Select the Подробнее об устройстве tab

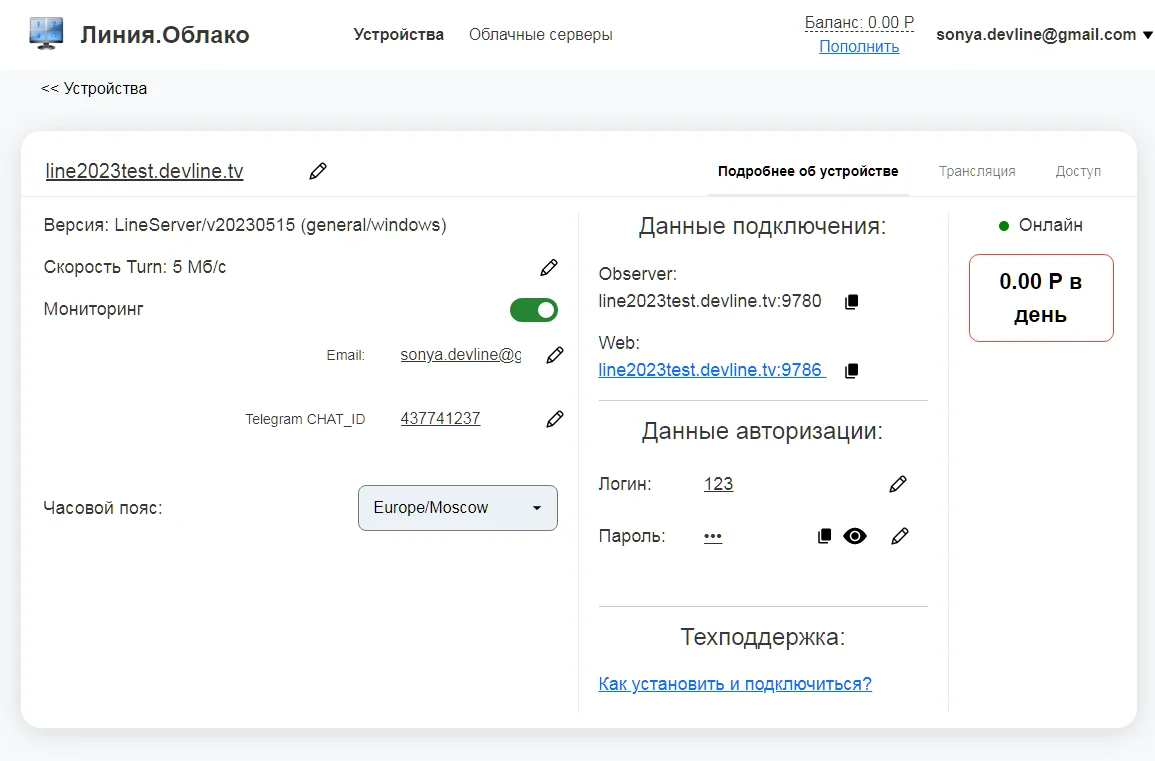(808, 171)
